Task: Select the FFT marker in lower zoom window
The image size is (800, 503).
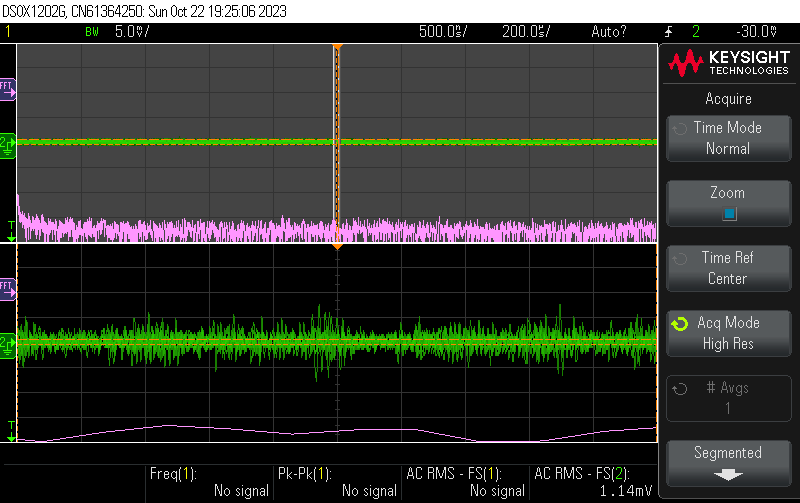Action: (x=8, y=289)
